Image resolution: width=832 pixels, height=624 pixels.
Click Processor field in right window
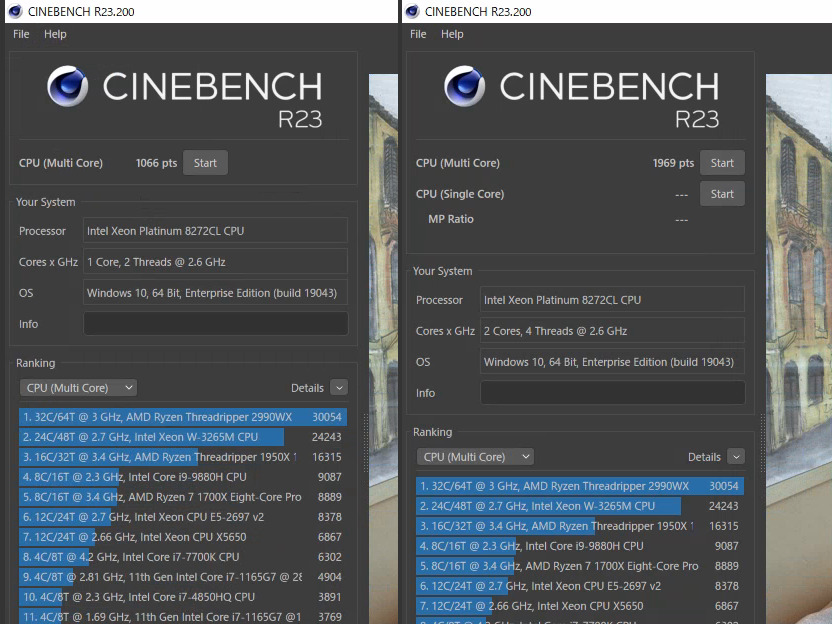tap(612, 300)
